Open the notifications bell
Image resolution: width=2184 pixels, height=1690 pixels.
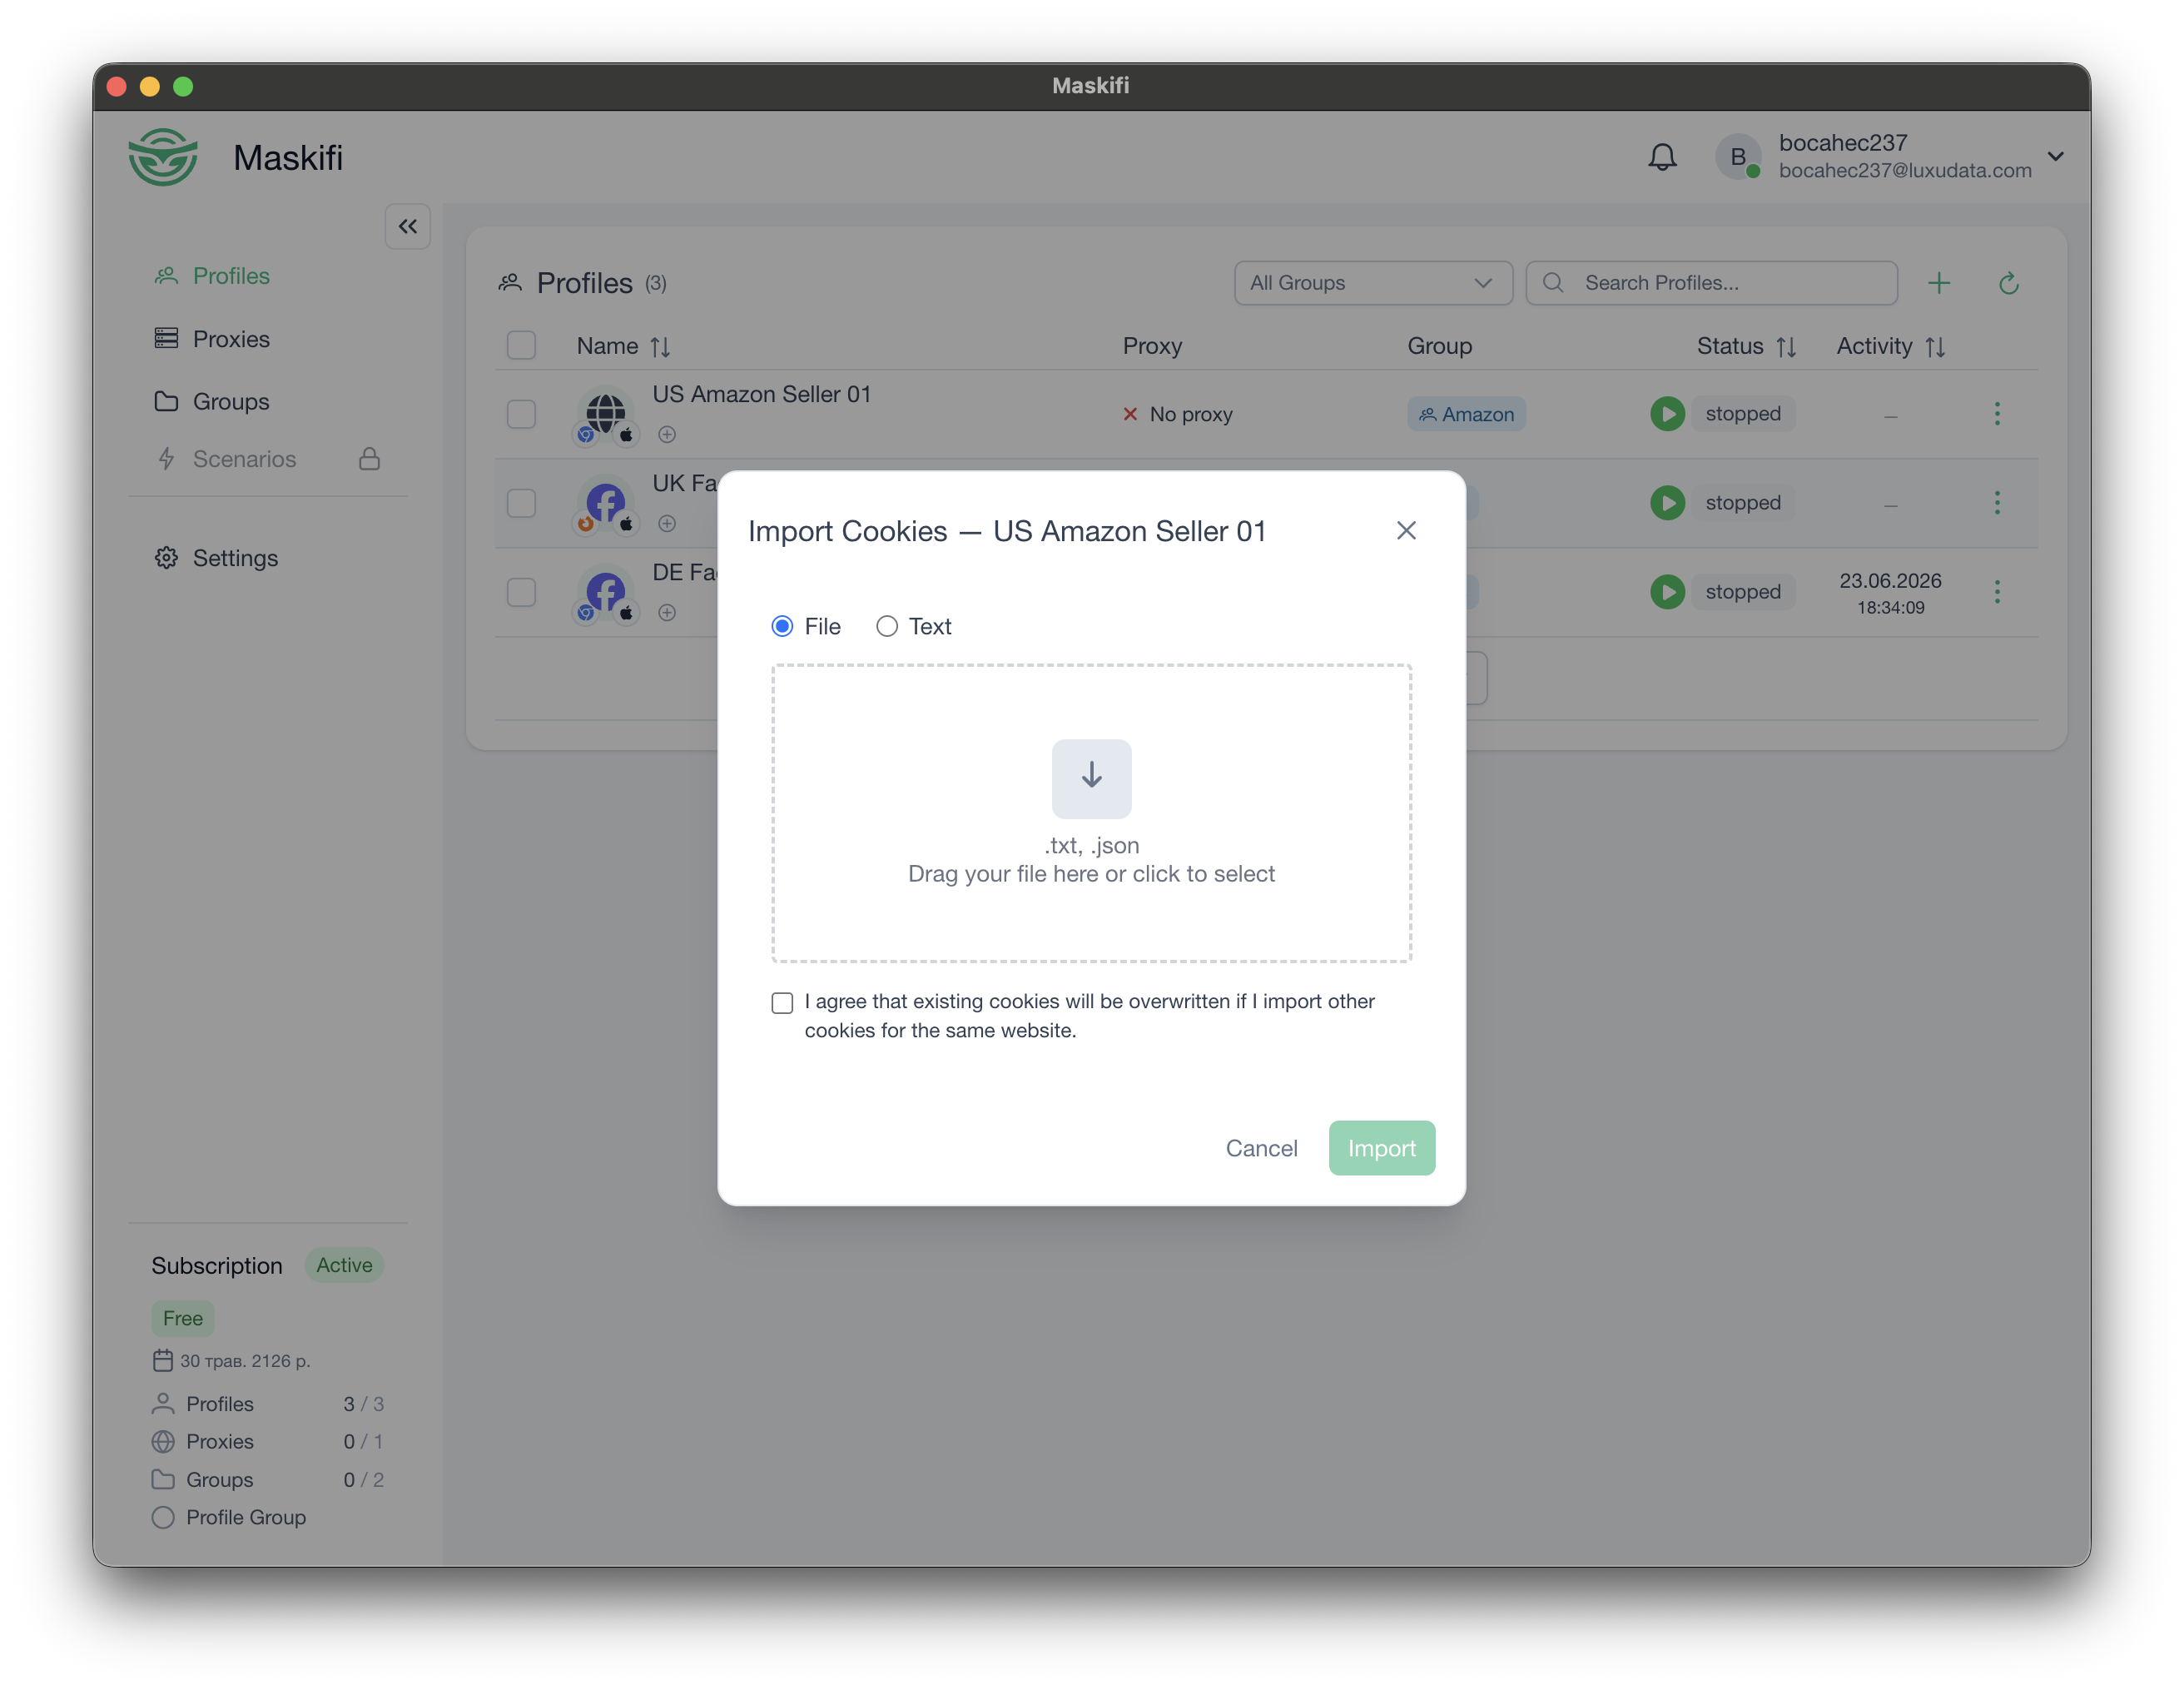1662,157
